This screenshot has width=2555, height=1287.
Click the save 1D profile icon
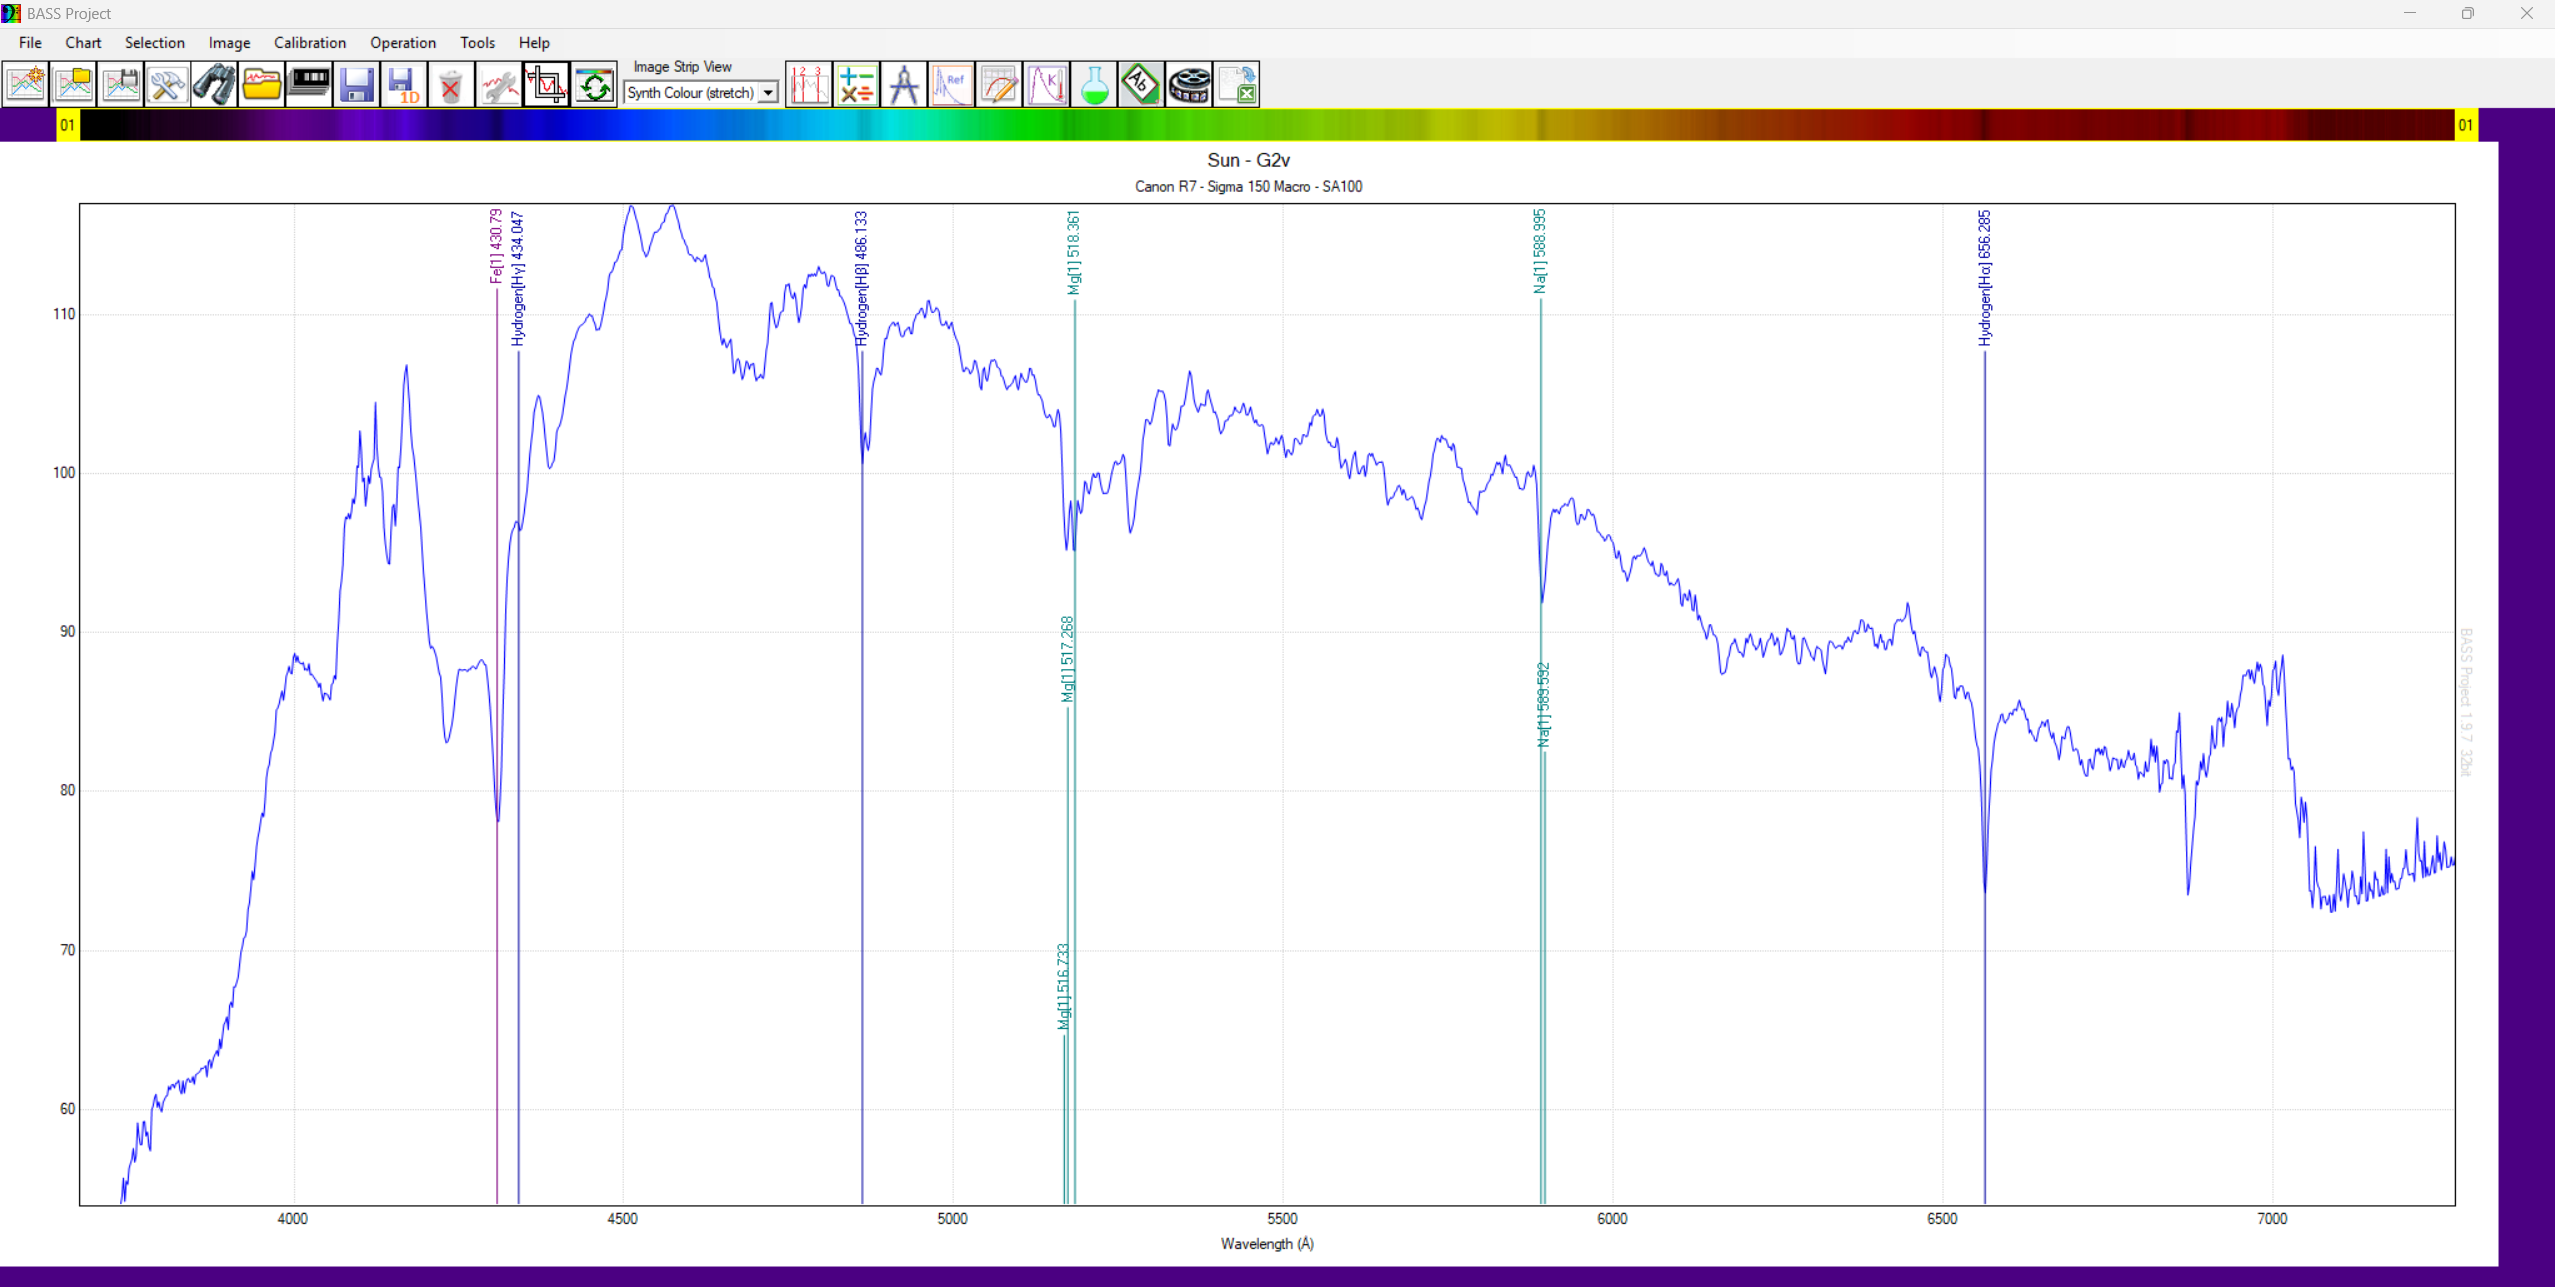[404, 85]
